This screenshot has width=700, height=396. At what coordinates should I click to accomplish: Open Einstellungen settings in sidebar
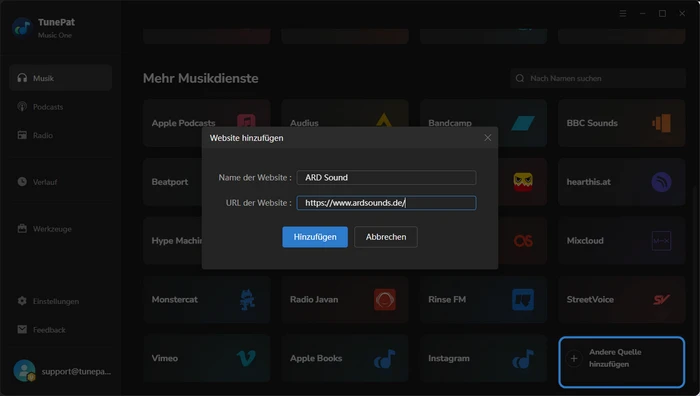(x=60, y=301)
